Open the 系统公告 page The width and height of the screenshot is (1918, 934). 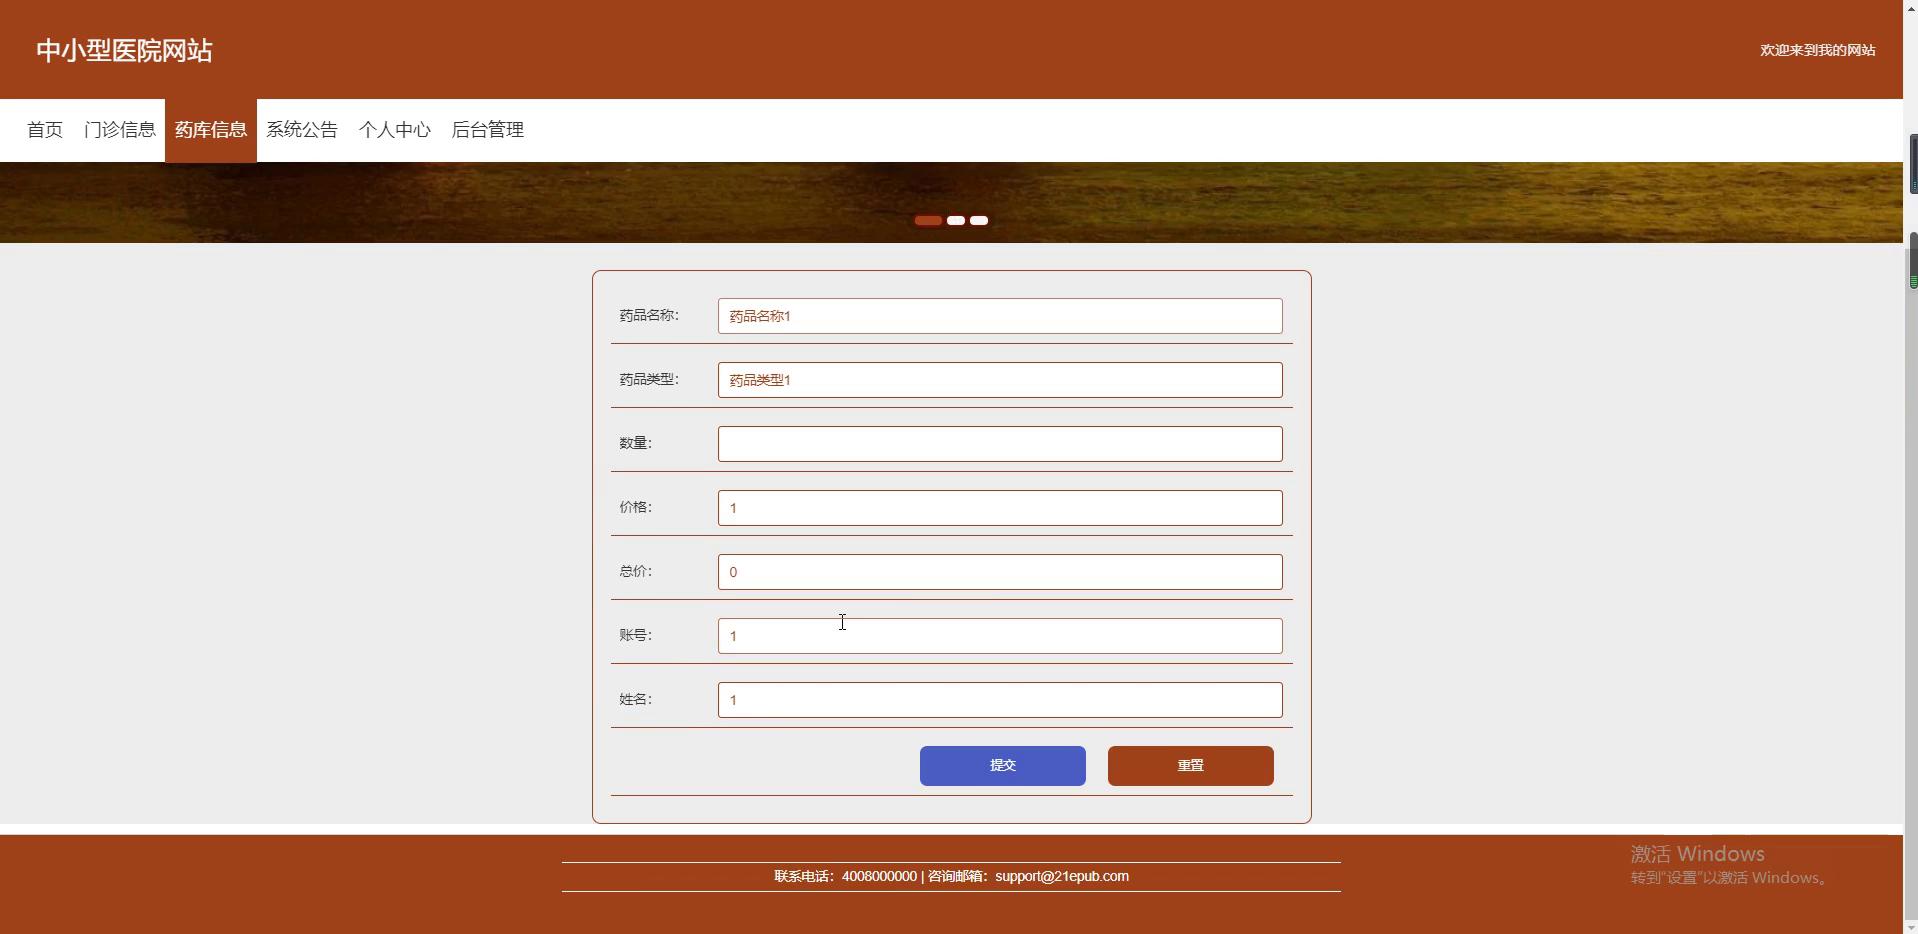point(302,130)
